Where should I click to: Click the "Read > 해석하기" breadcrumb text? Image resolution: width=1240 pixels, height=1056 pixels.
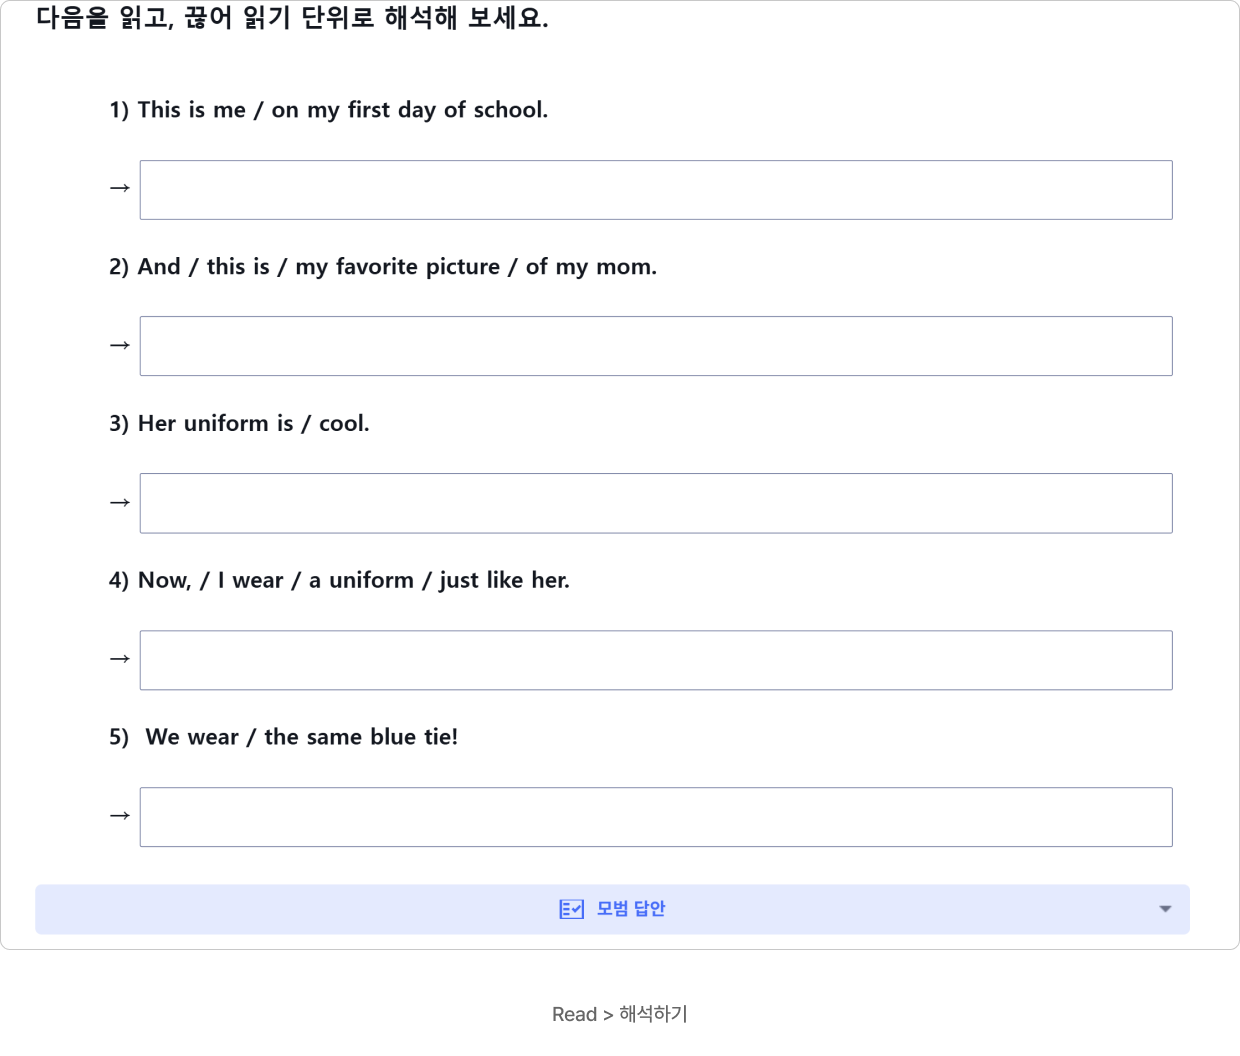tap(620, 1014)
